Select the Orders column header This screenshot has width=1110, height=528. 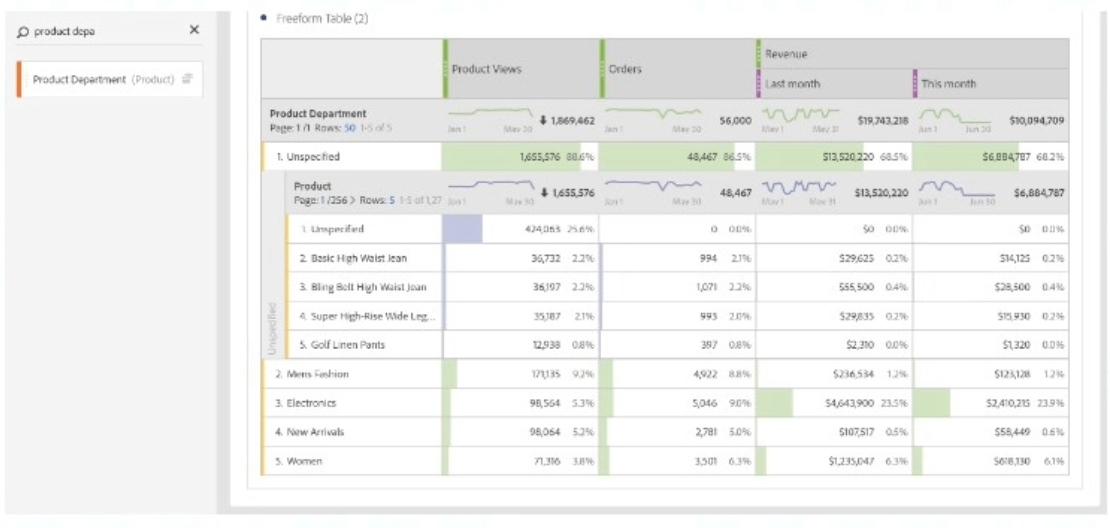tap(625, 69)
